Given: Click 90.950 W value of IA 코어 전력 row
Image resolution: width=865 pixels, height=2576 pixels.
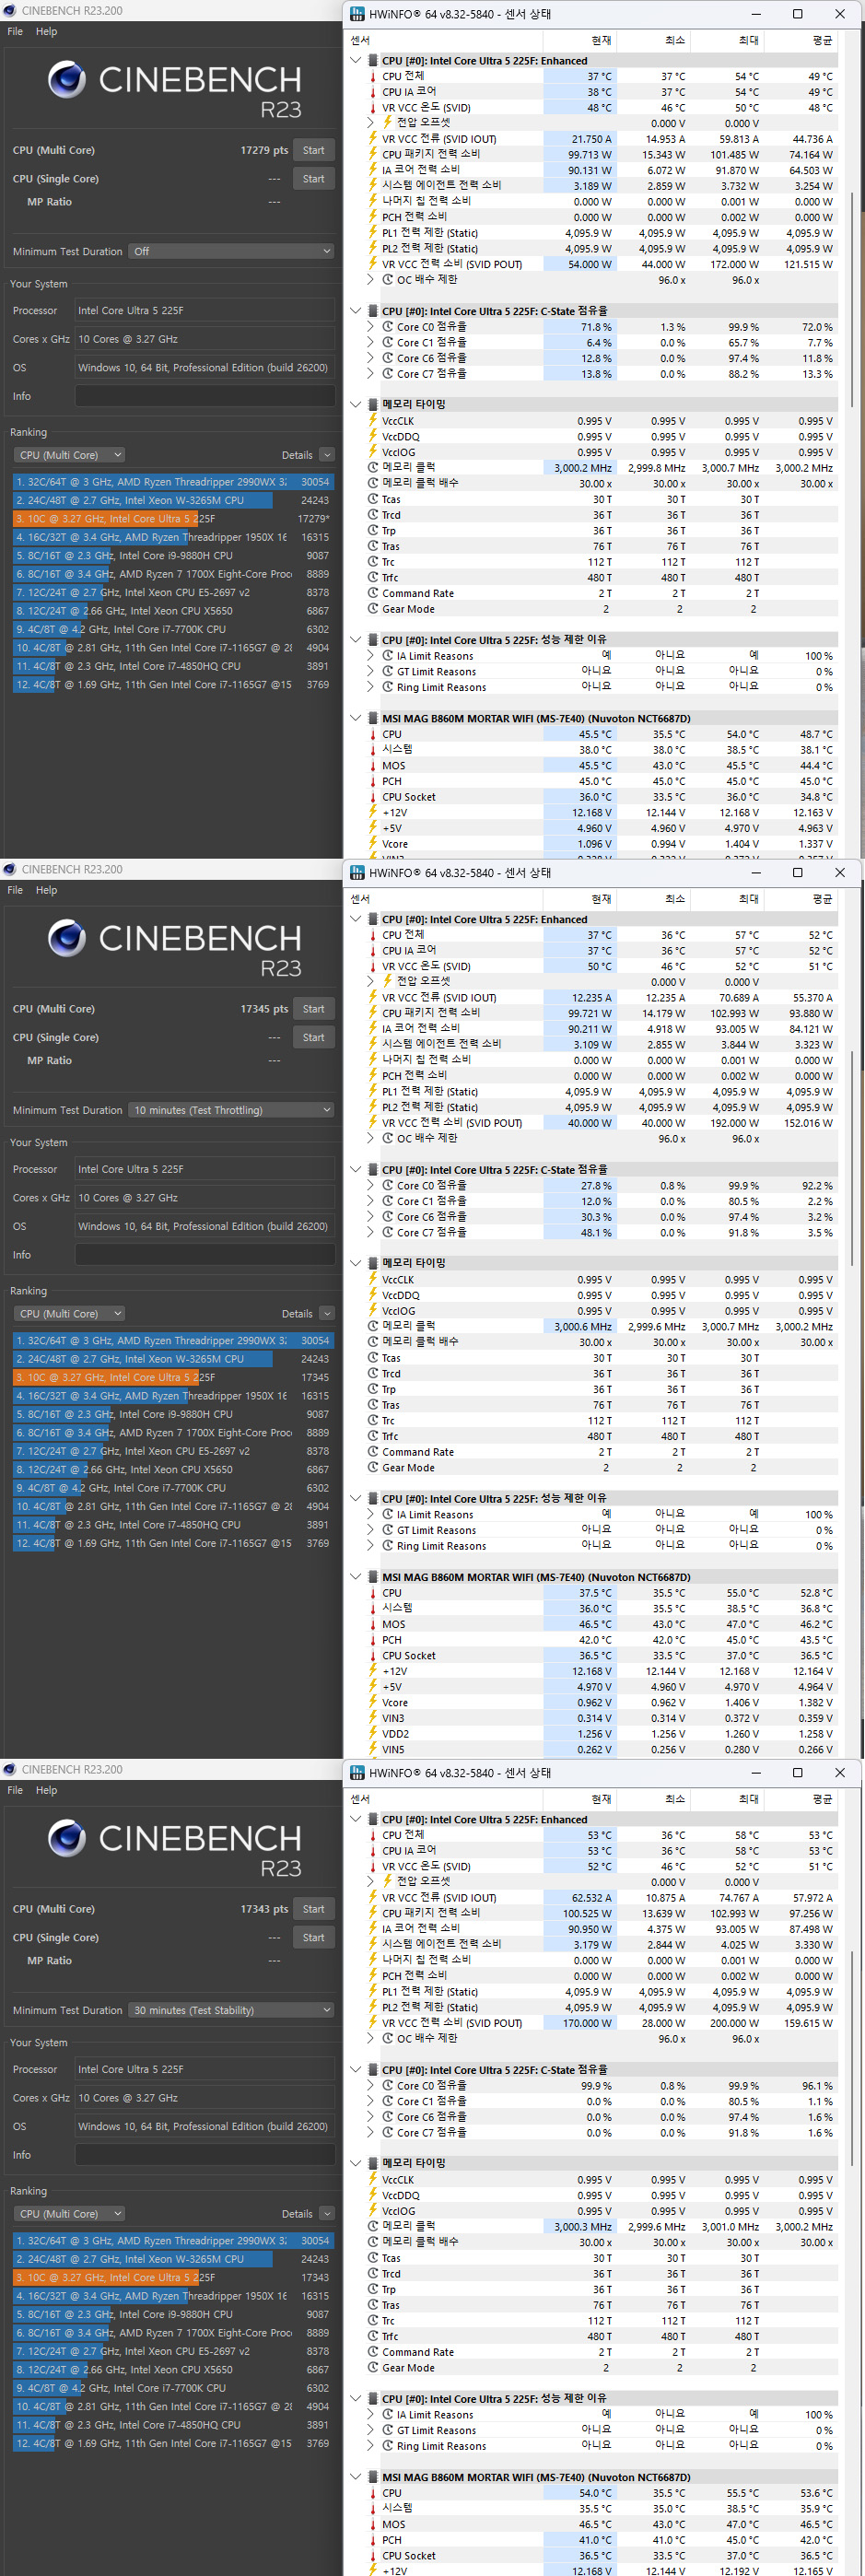Looking at the screenshot, I should 590,1929.
